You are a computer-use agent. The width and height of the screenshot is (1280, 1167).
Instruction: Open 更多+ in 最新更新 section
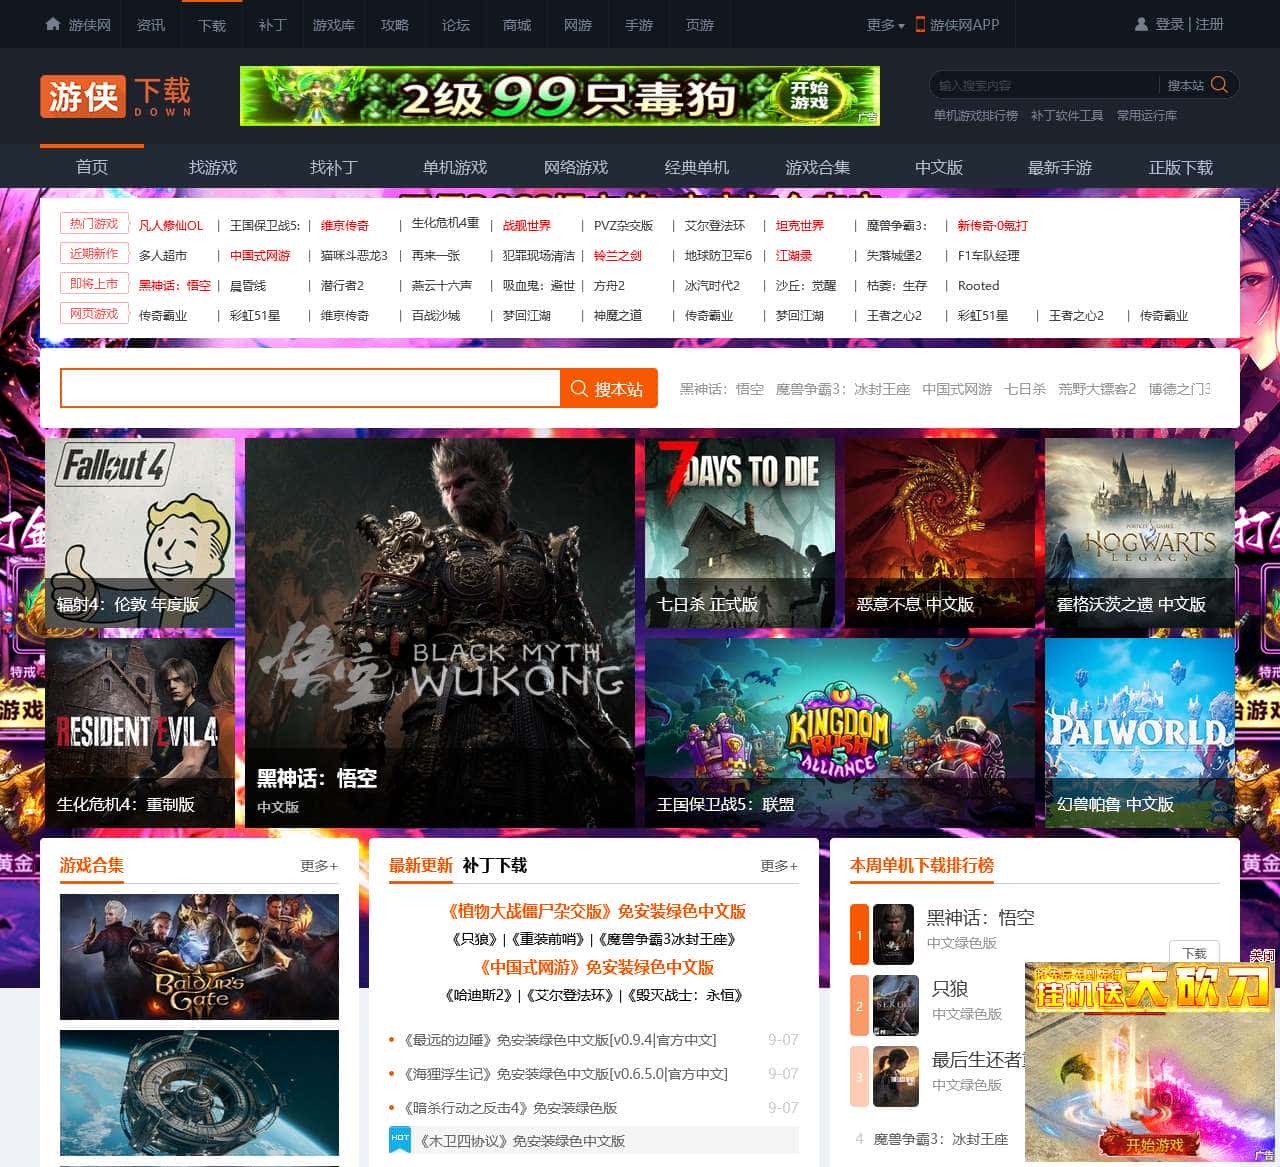pyautogui.click(x=779, y=865)
